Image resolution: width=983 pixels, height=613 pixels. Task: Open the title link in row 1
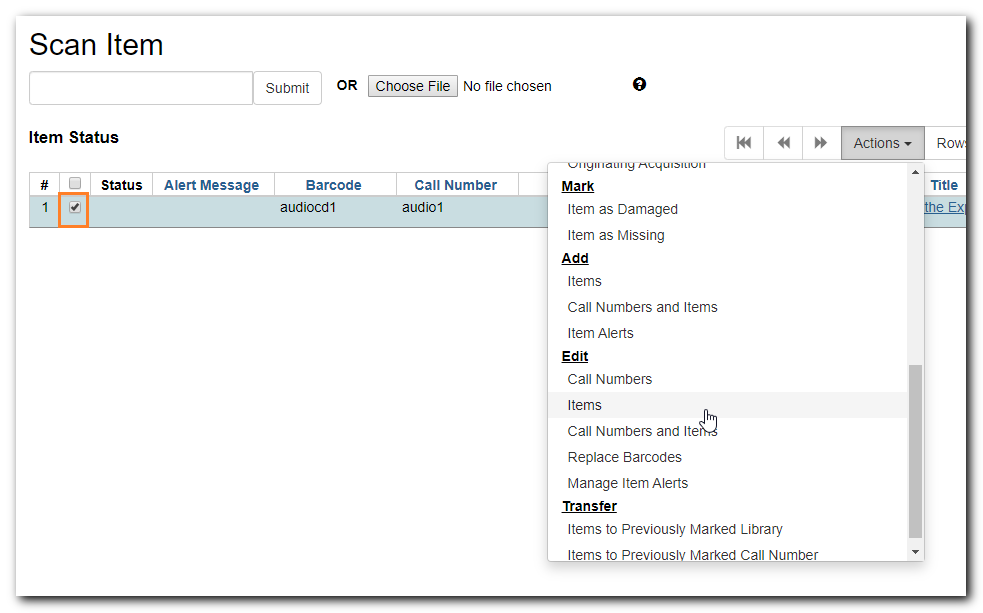pos(945,207)
